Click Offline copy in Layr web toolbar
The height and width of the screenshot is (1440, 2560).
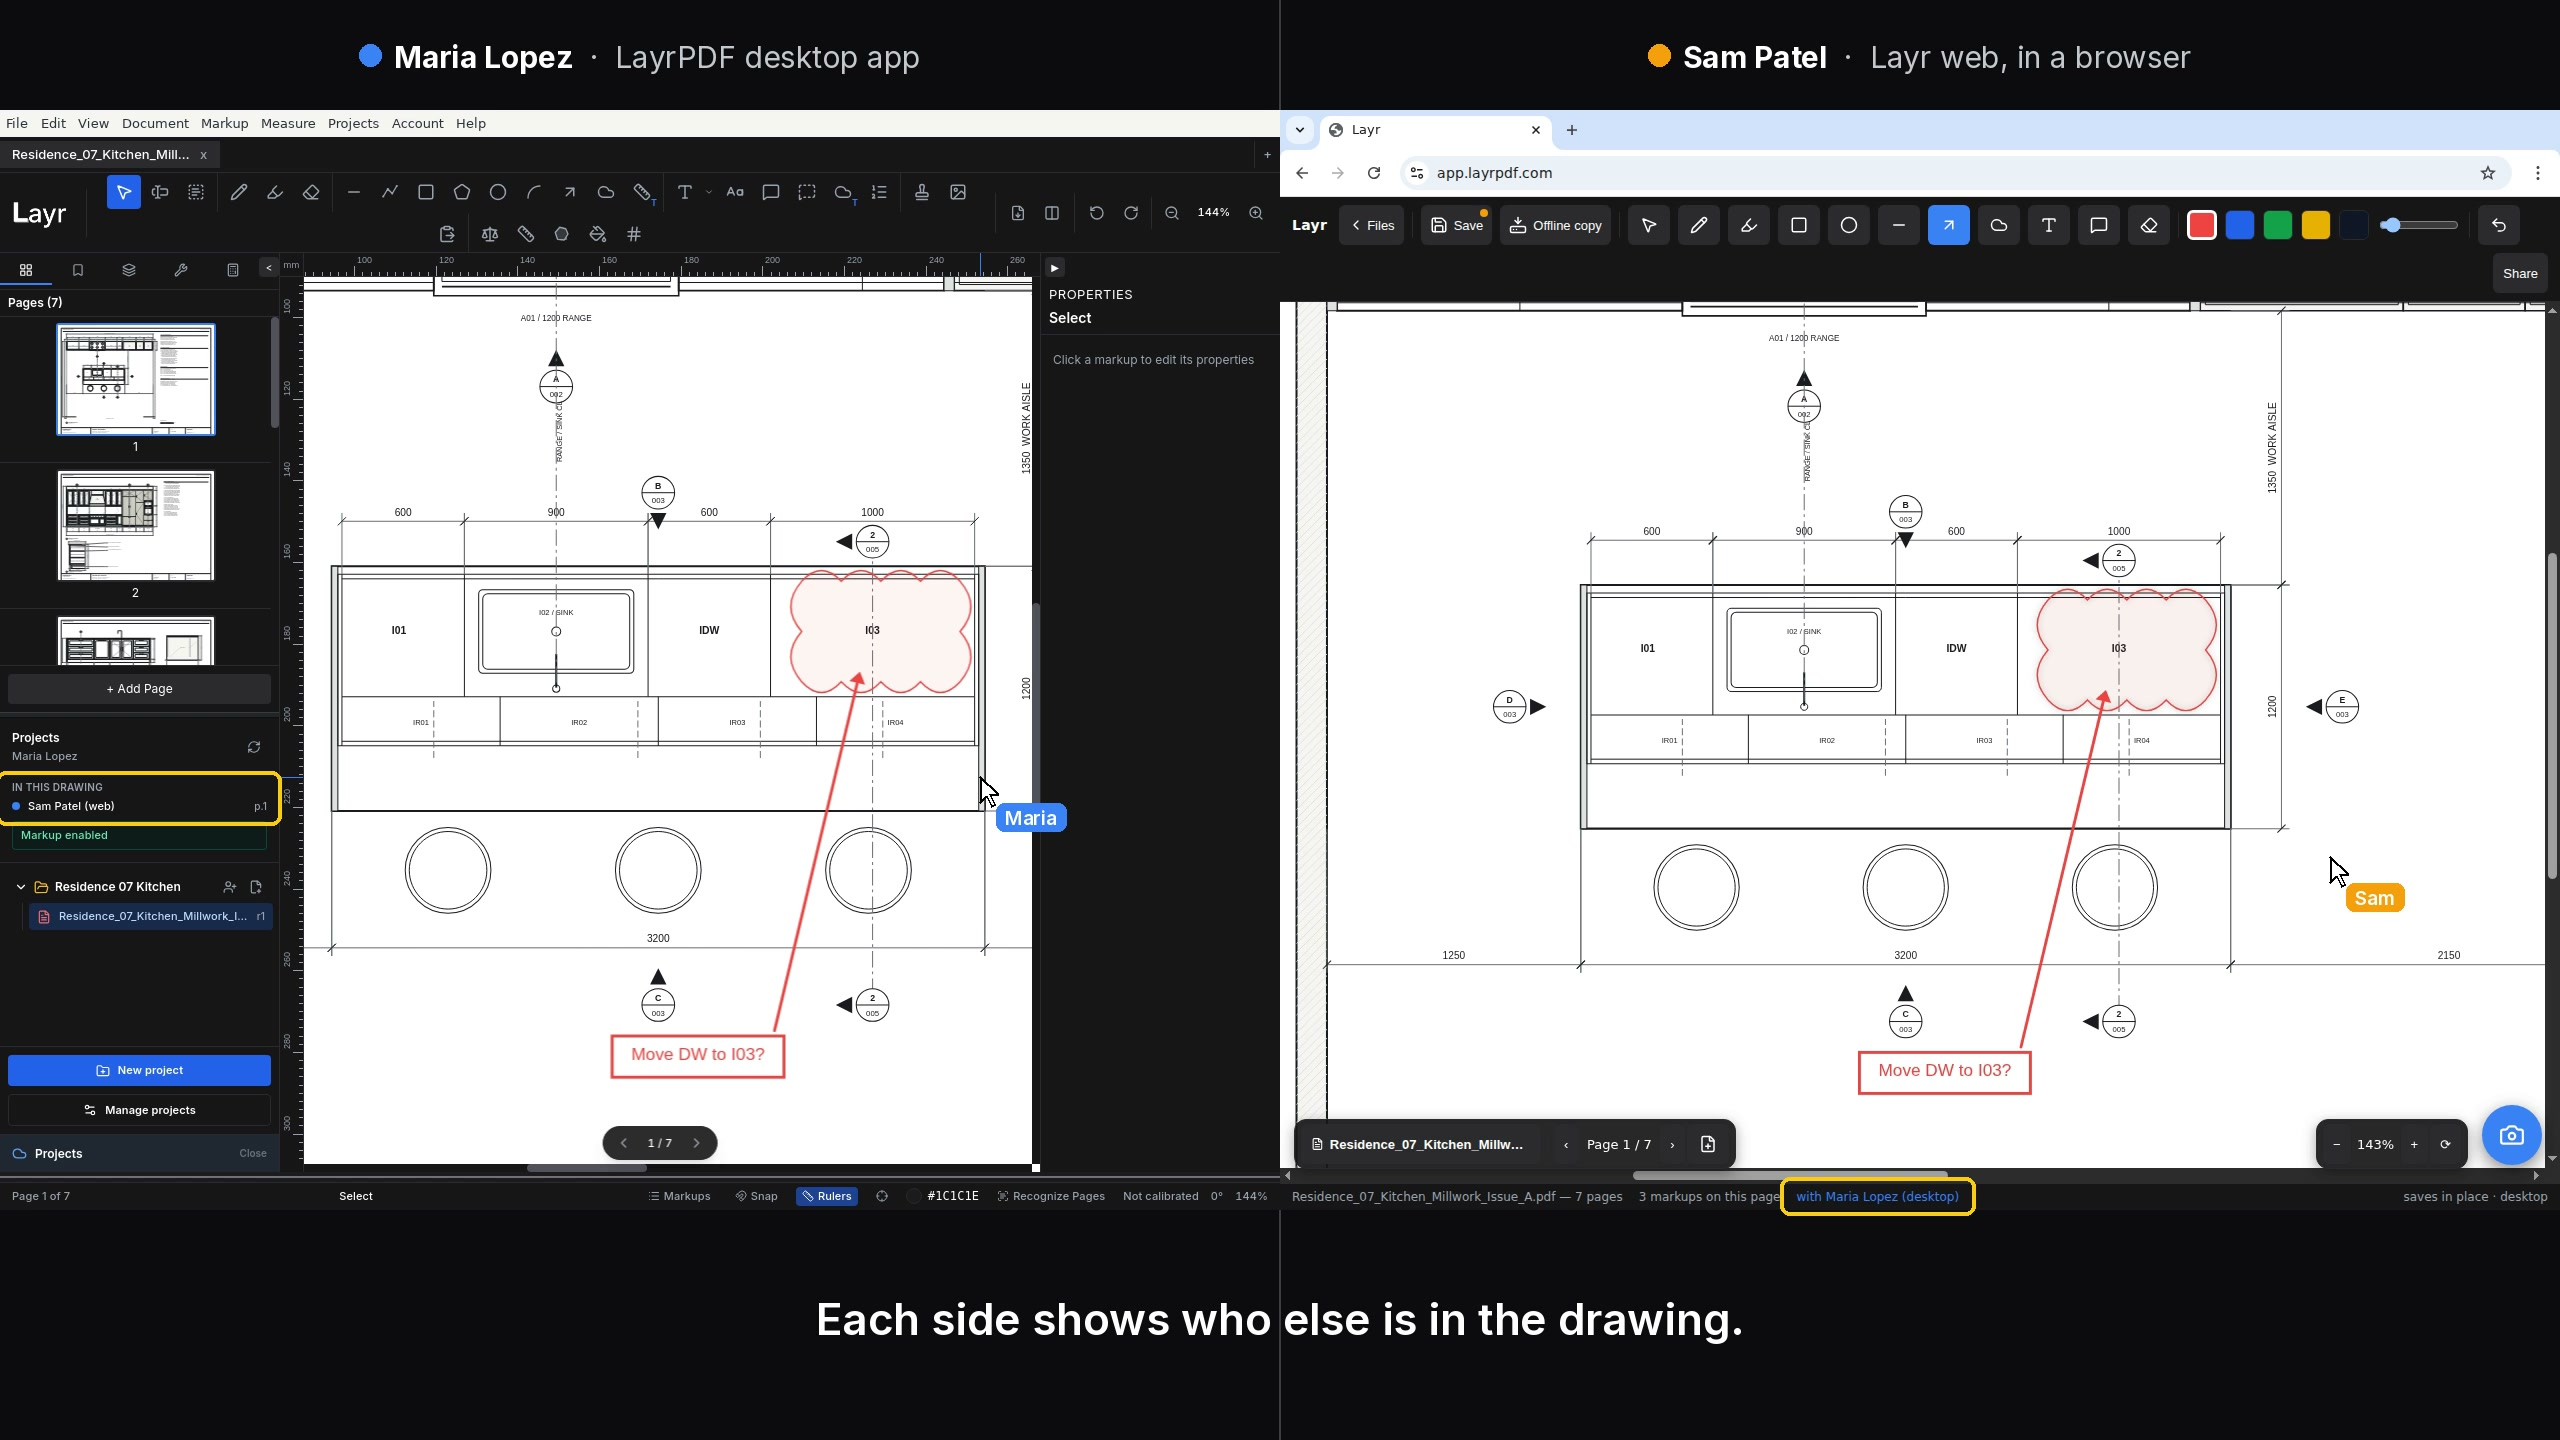click(1555, 225)
